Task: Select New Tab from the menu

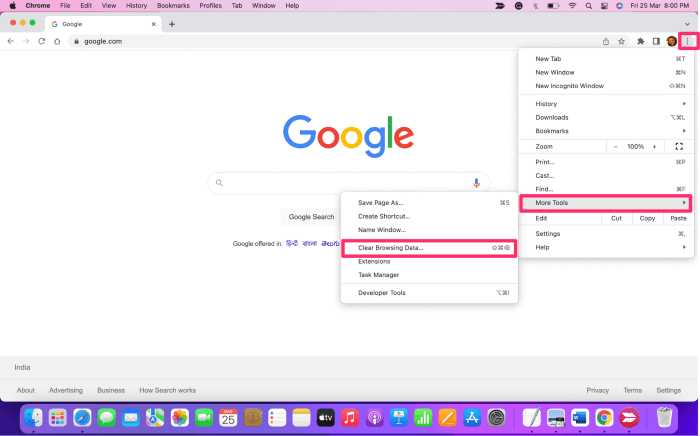Action: point(606,59)
